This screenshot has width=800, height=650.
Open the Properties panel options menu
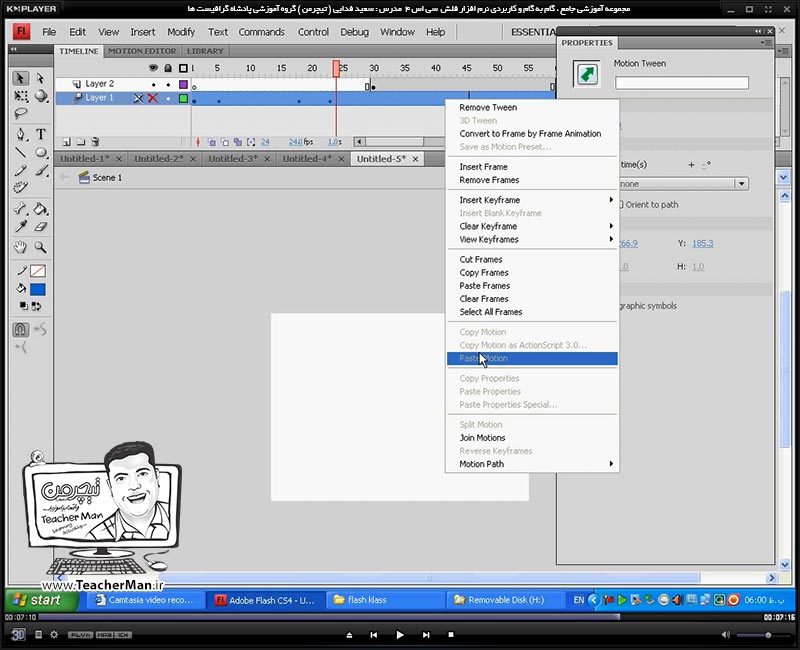766,42
